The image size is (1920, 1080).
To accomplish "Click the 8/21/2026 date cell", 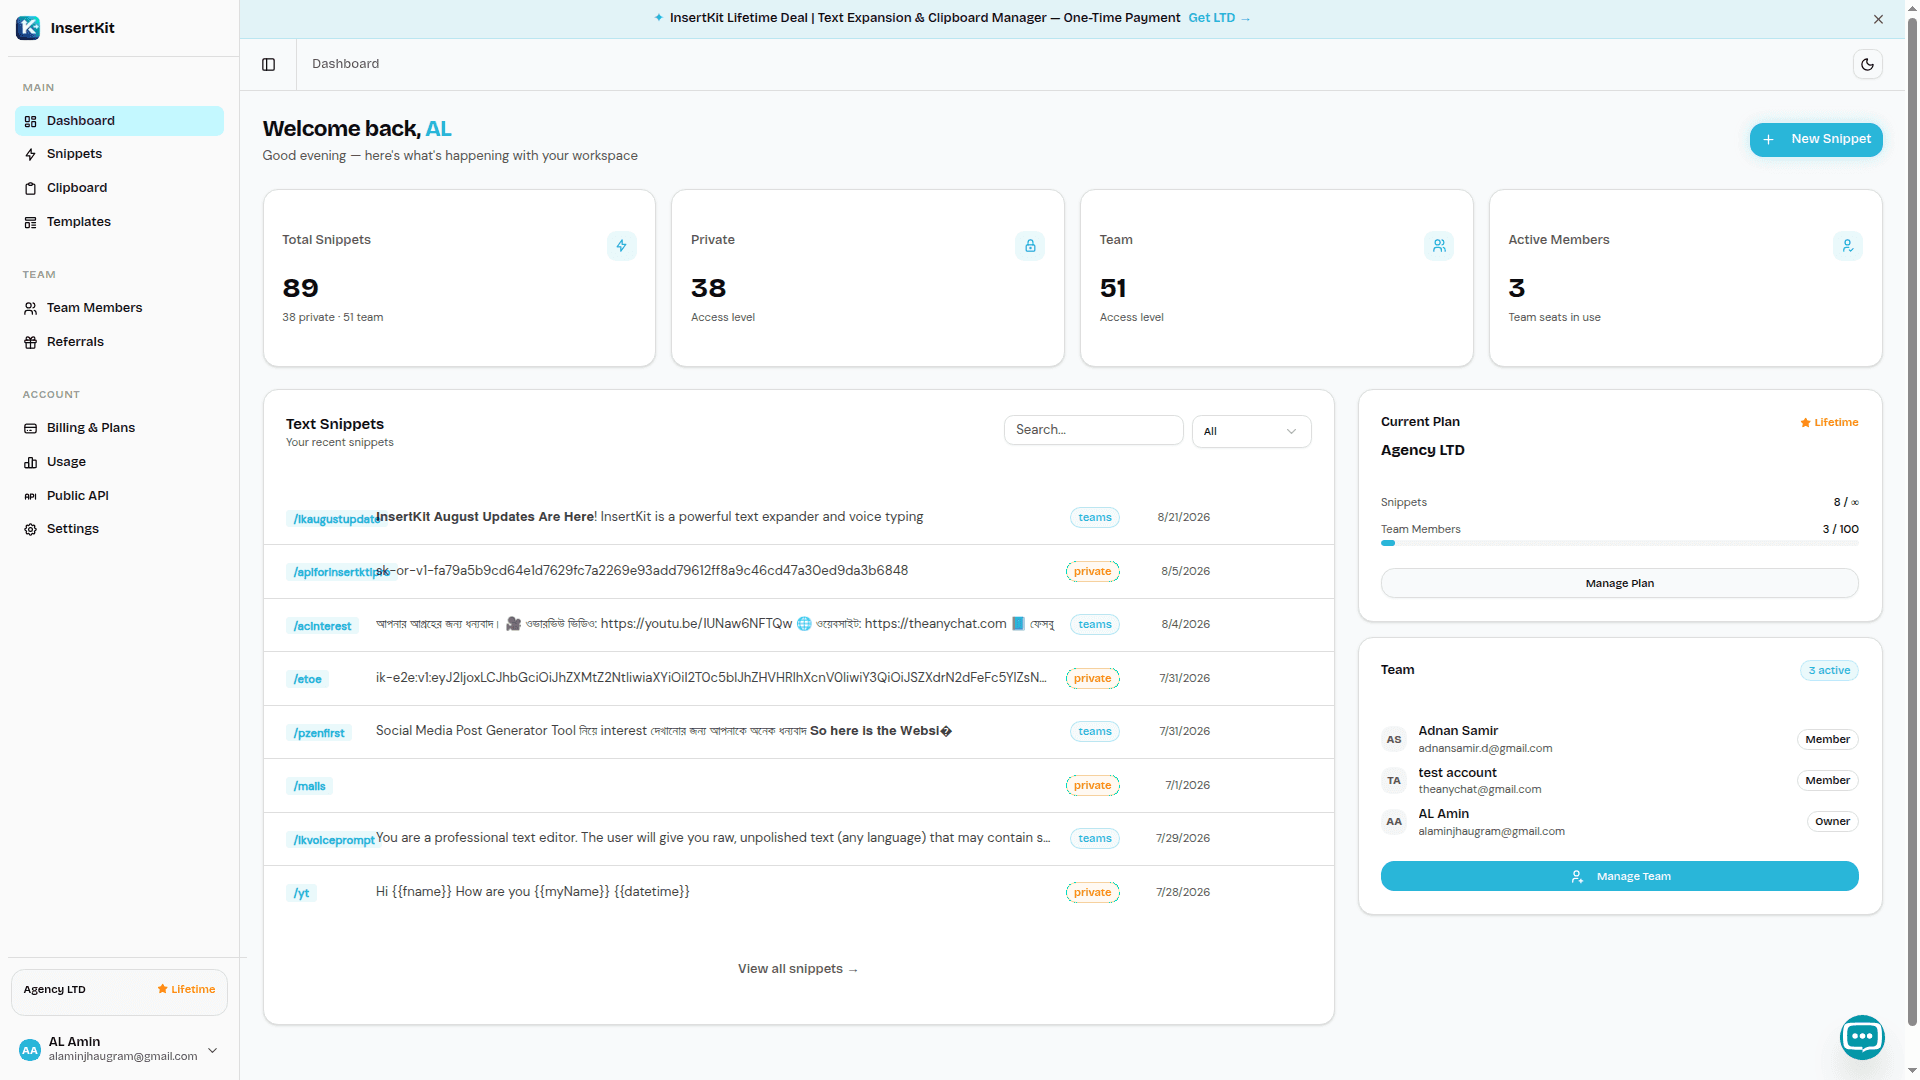I will (1184, 518).
